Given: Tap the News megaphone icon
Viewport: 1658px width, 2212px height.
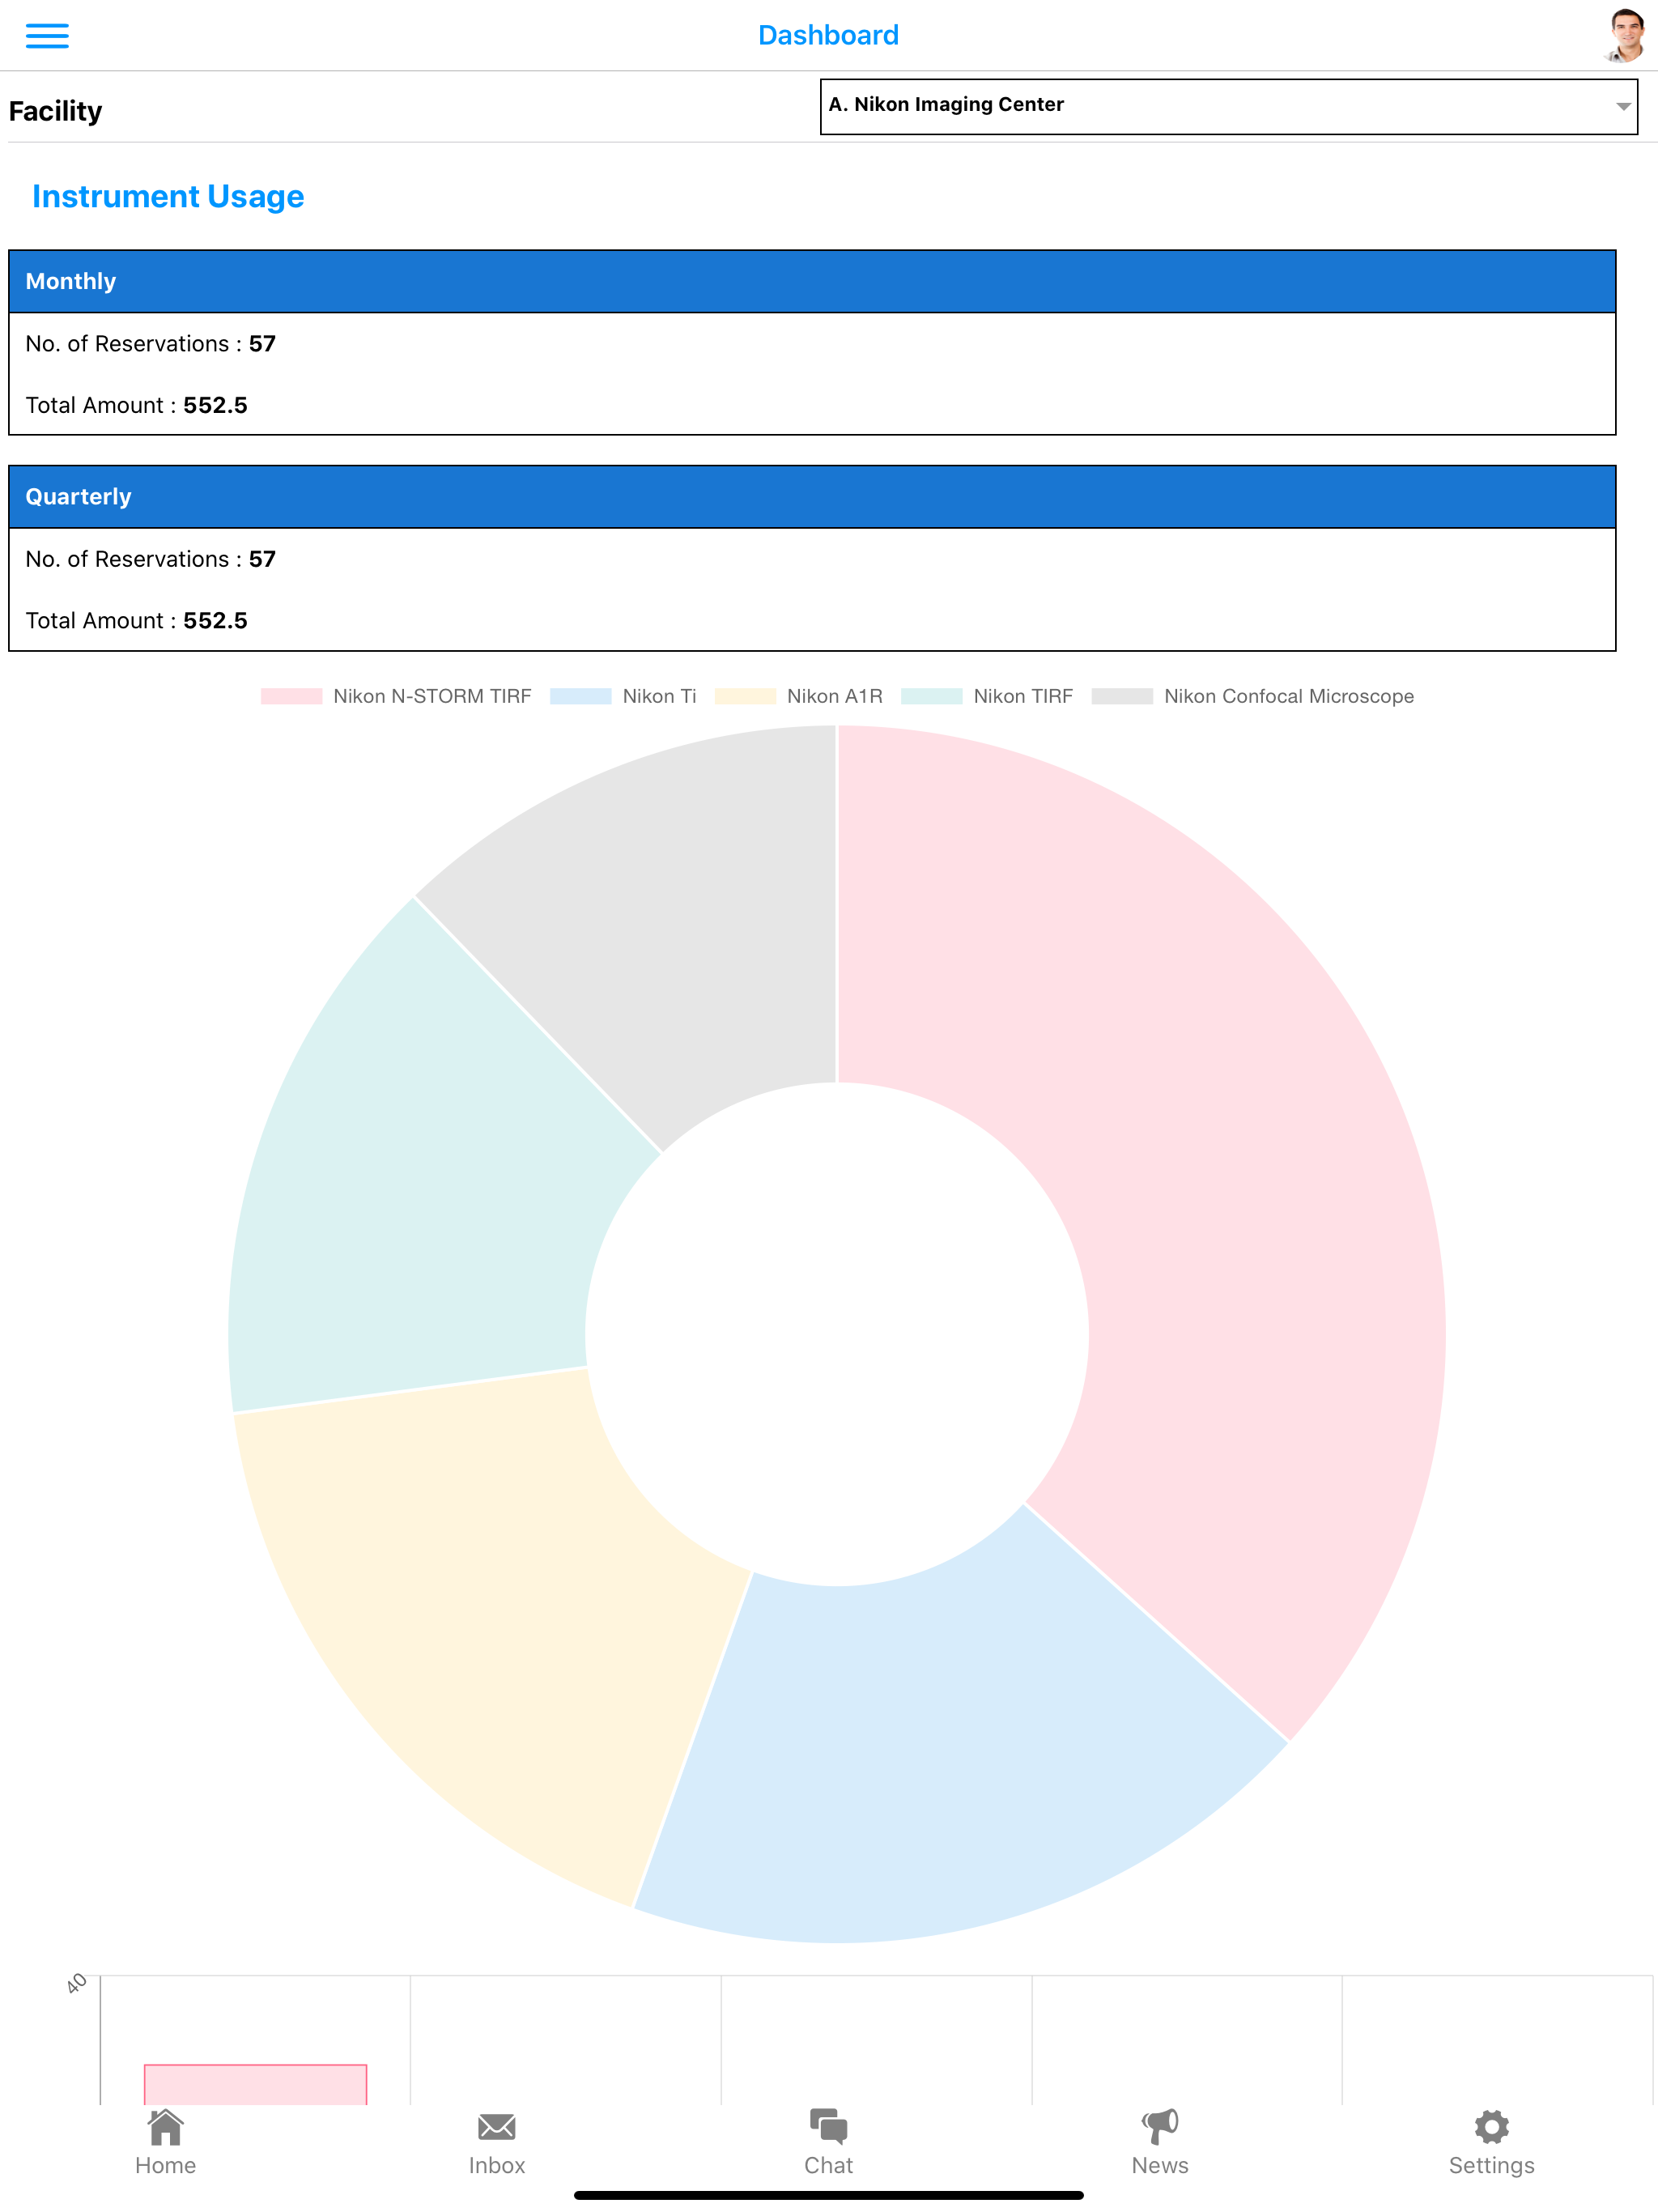Looking at the screenshot, I should click(x=1160, y=2126).
